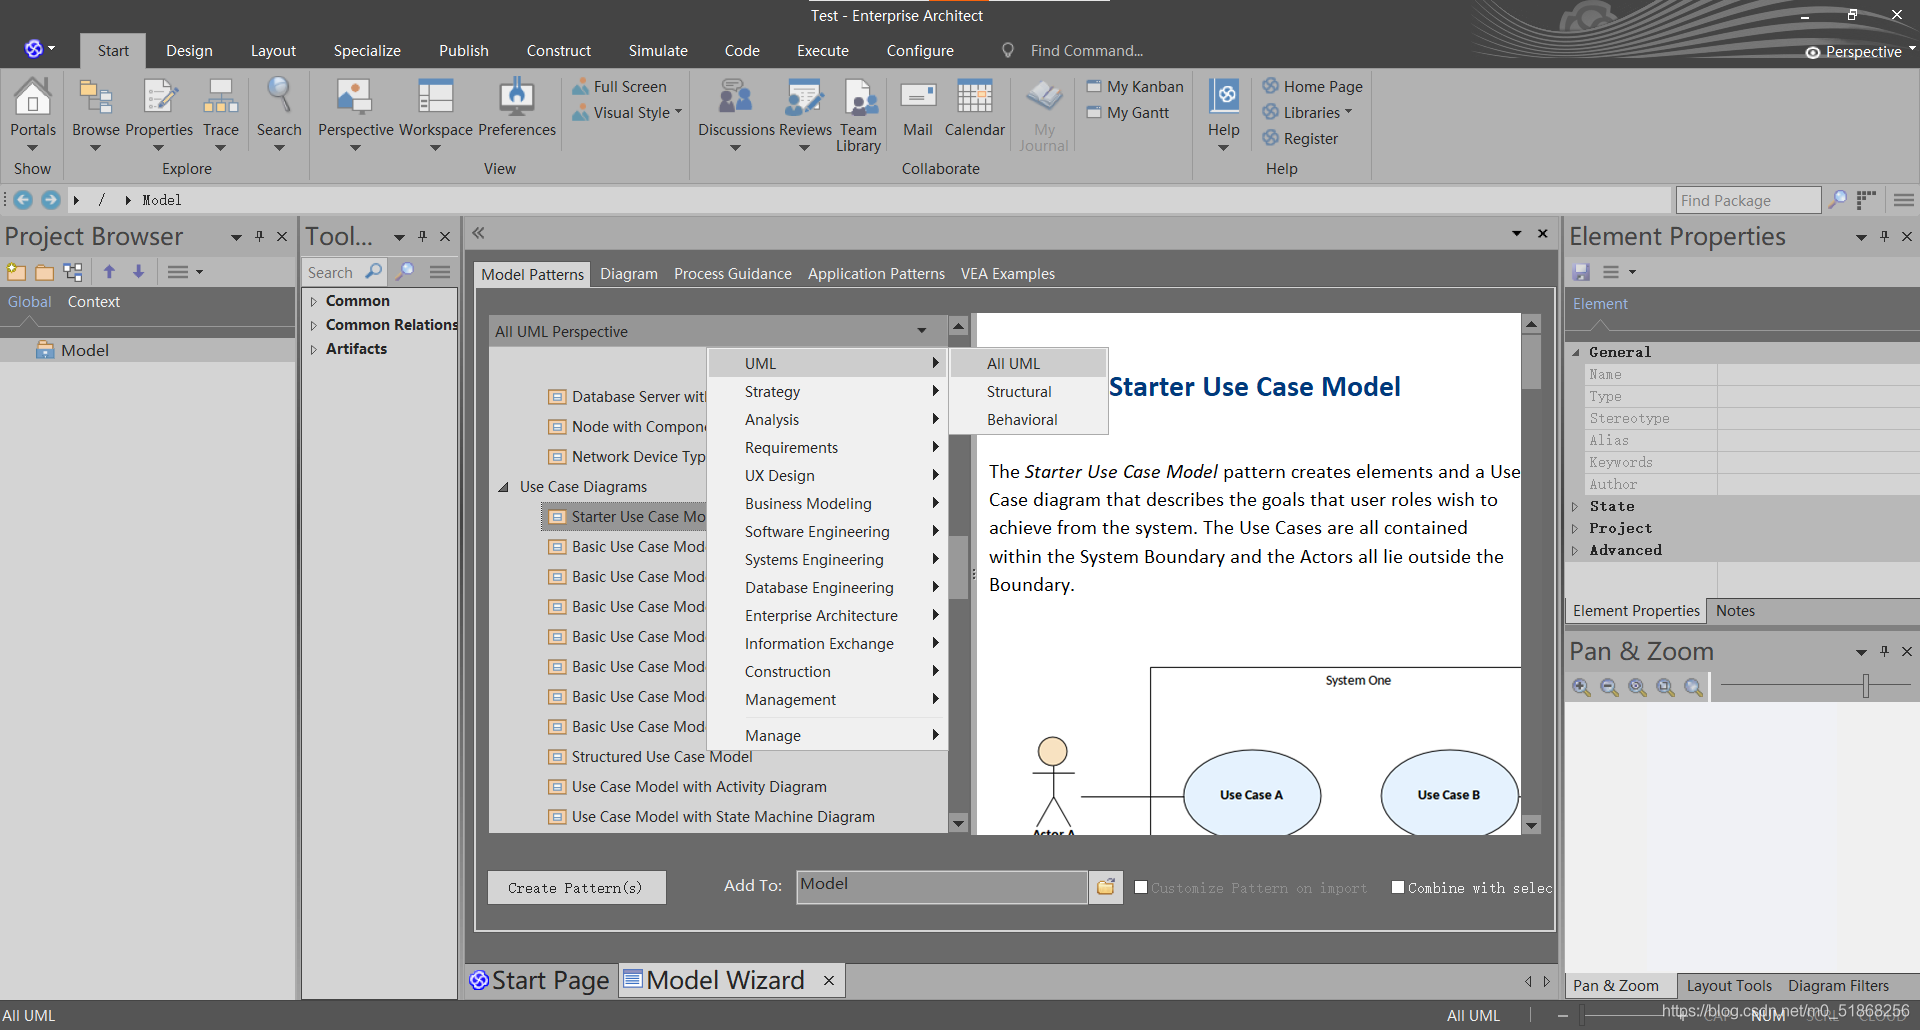The height and width of the screenshot is (1030, 1920).
Task: Click move up arrow in Project Browser
Action: 110,272
